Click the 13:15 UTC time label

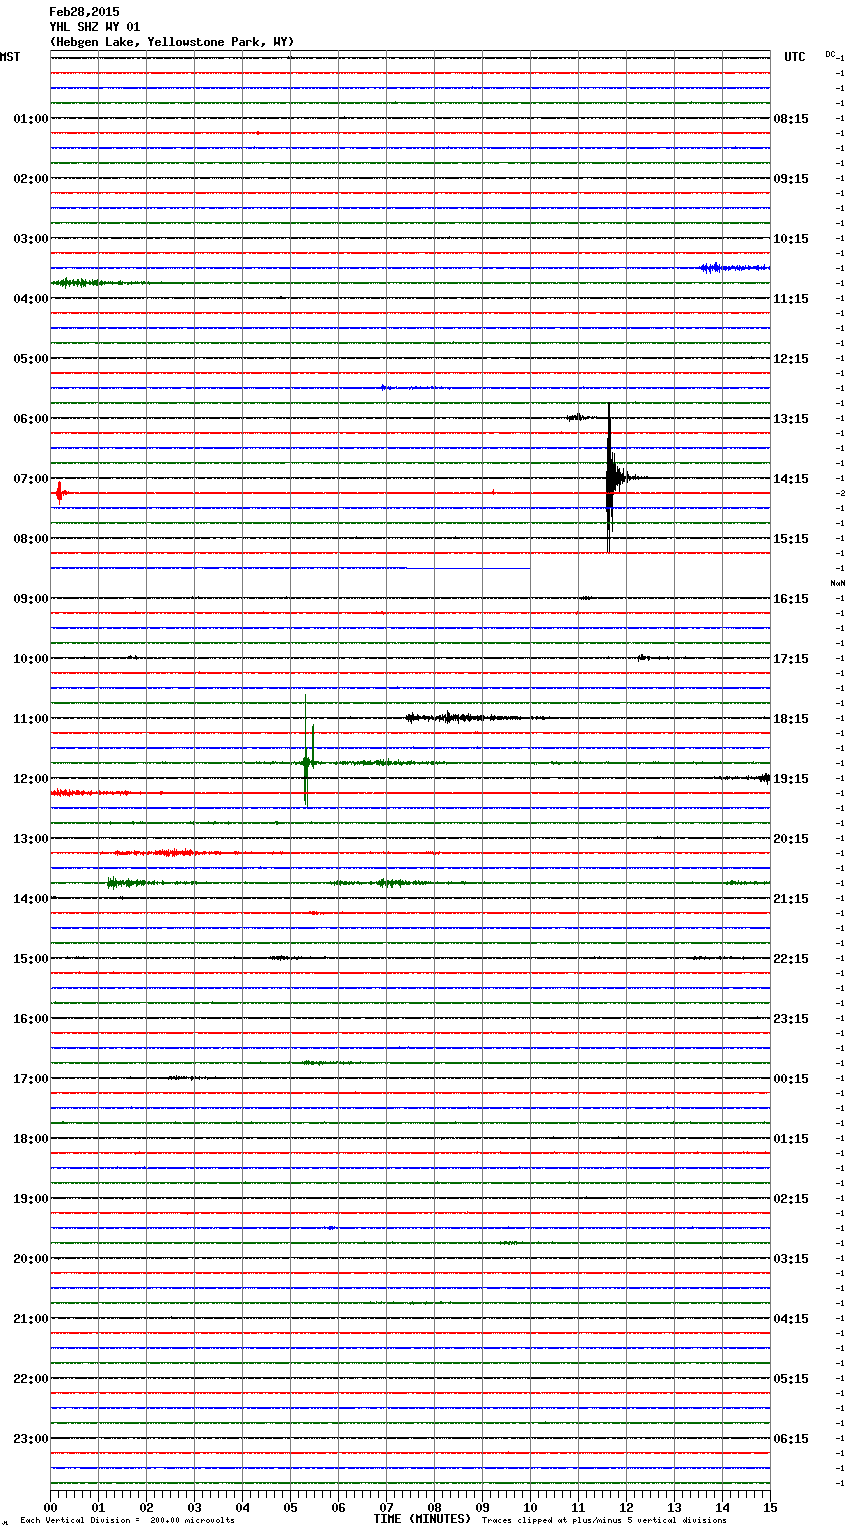(791, 419)
